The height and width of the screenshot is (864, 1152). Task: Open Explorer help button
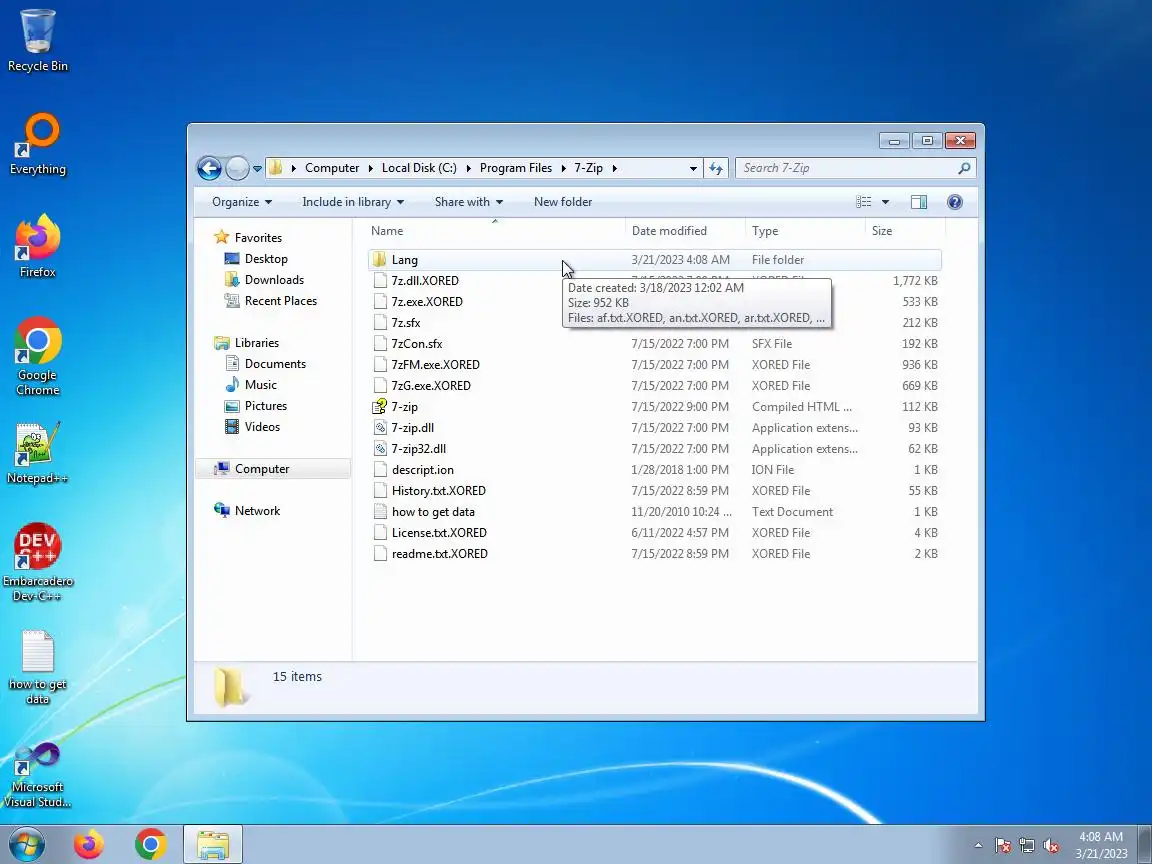coord(954,202)
